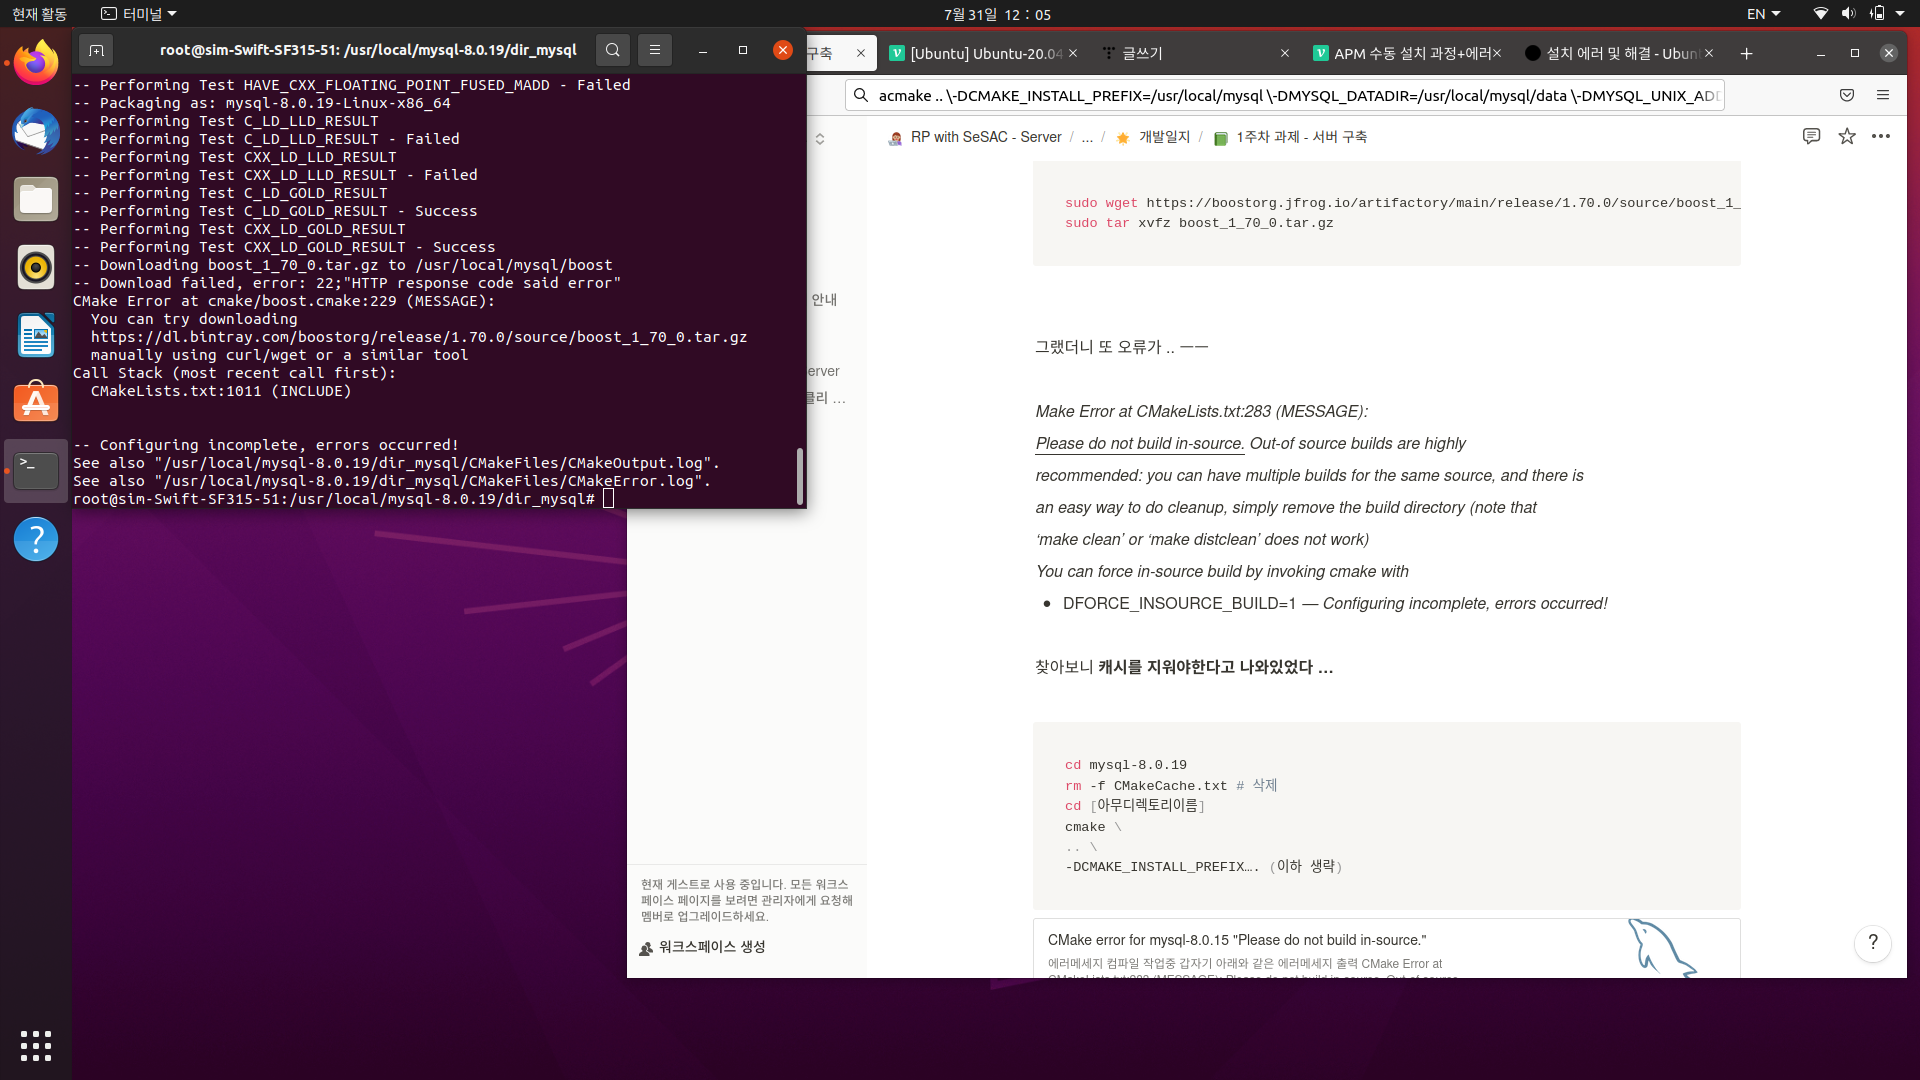Click the terminal search icon
Image resolution: width=1920 pixels, height=1080 pixels.
pos(612,50)
